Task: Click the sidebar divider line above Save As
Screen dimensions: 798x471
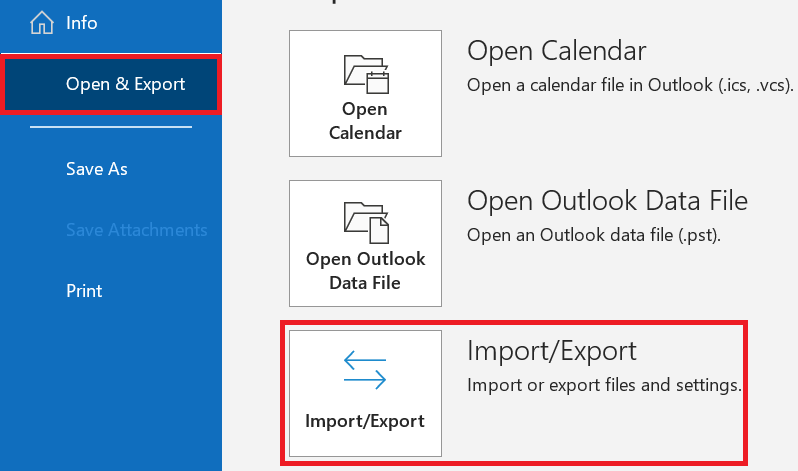Action: coord(110,127)
